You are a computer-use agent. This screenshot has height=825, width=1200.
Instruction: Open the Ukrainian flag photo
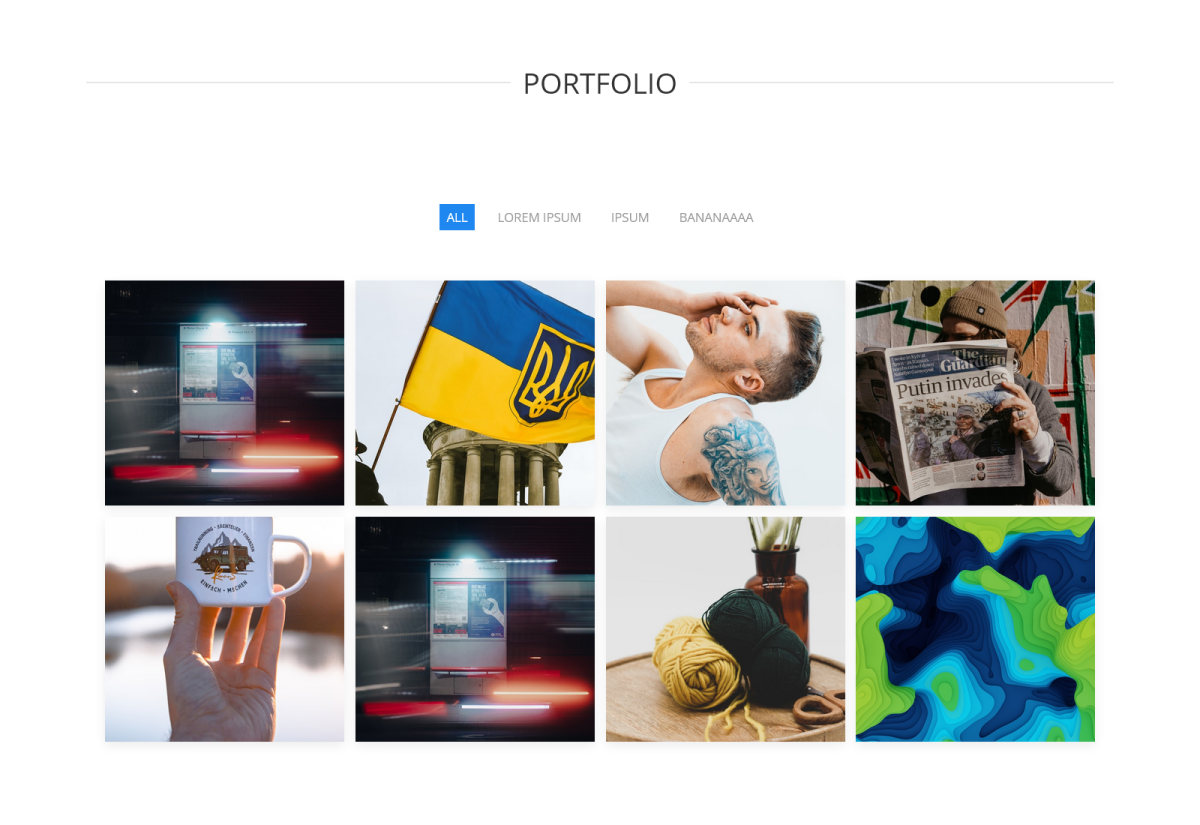(475, 393)
